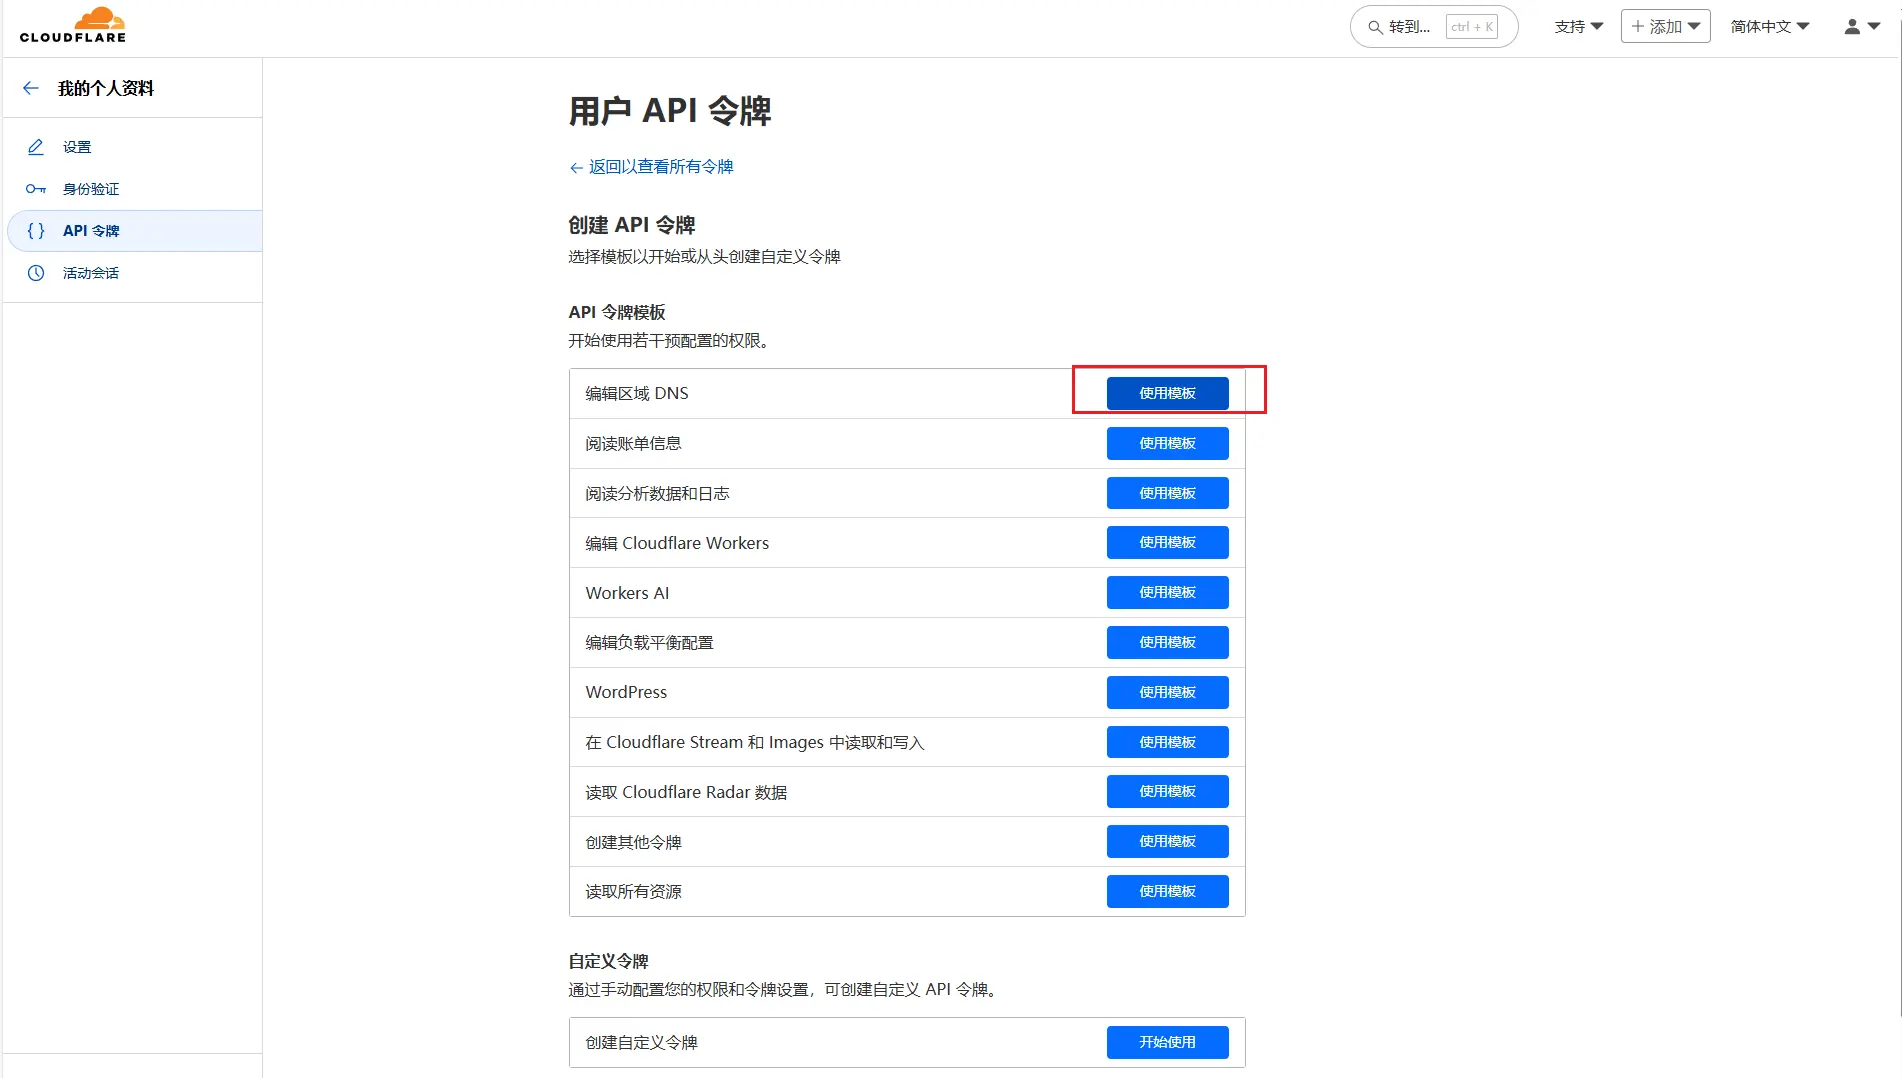Open the user account icon menu
The height and width of the screenshot is (1078, 1902).
(1862, 27)
